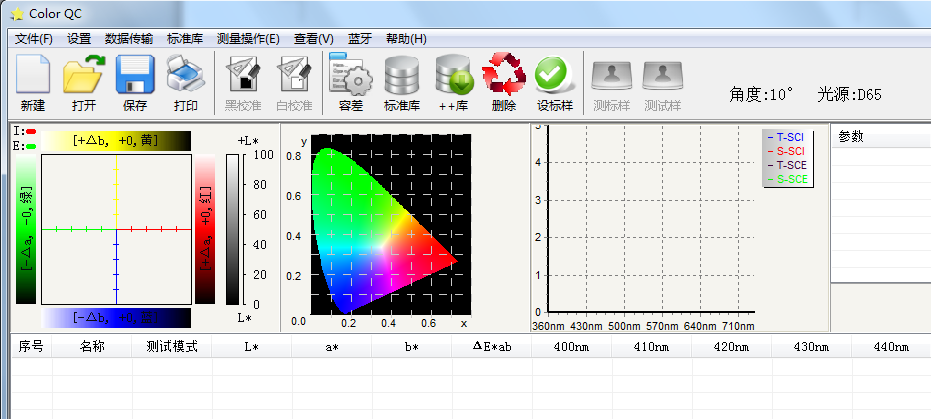Image resolution: width=931 pixels, height=419 pixels.
Task: Click the 新建 (New) toolbar icon
Action: pos(33,82)
